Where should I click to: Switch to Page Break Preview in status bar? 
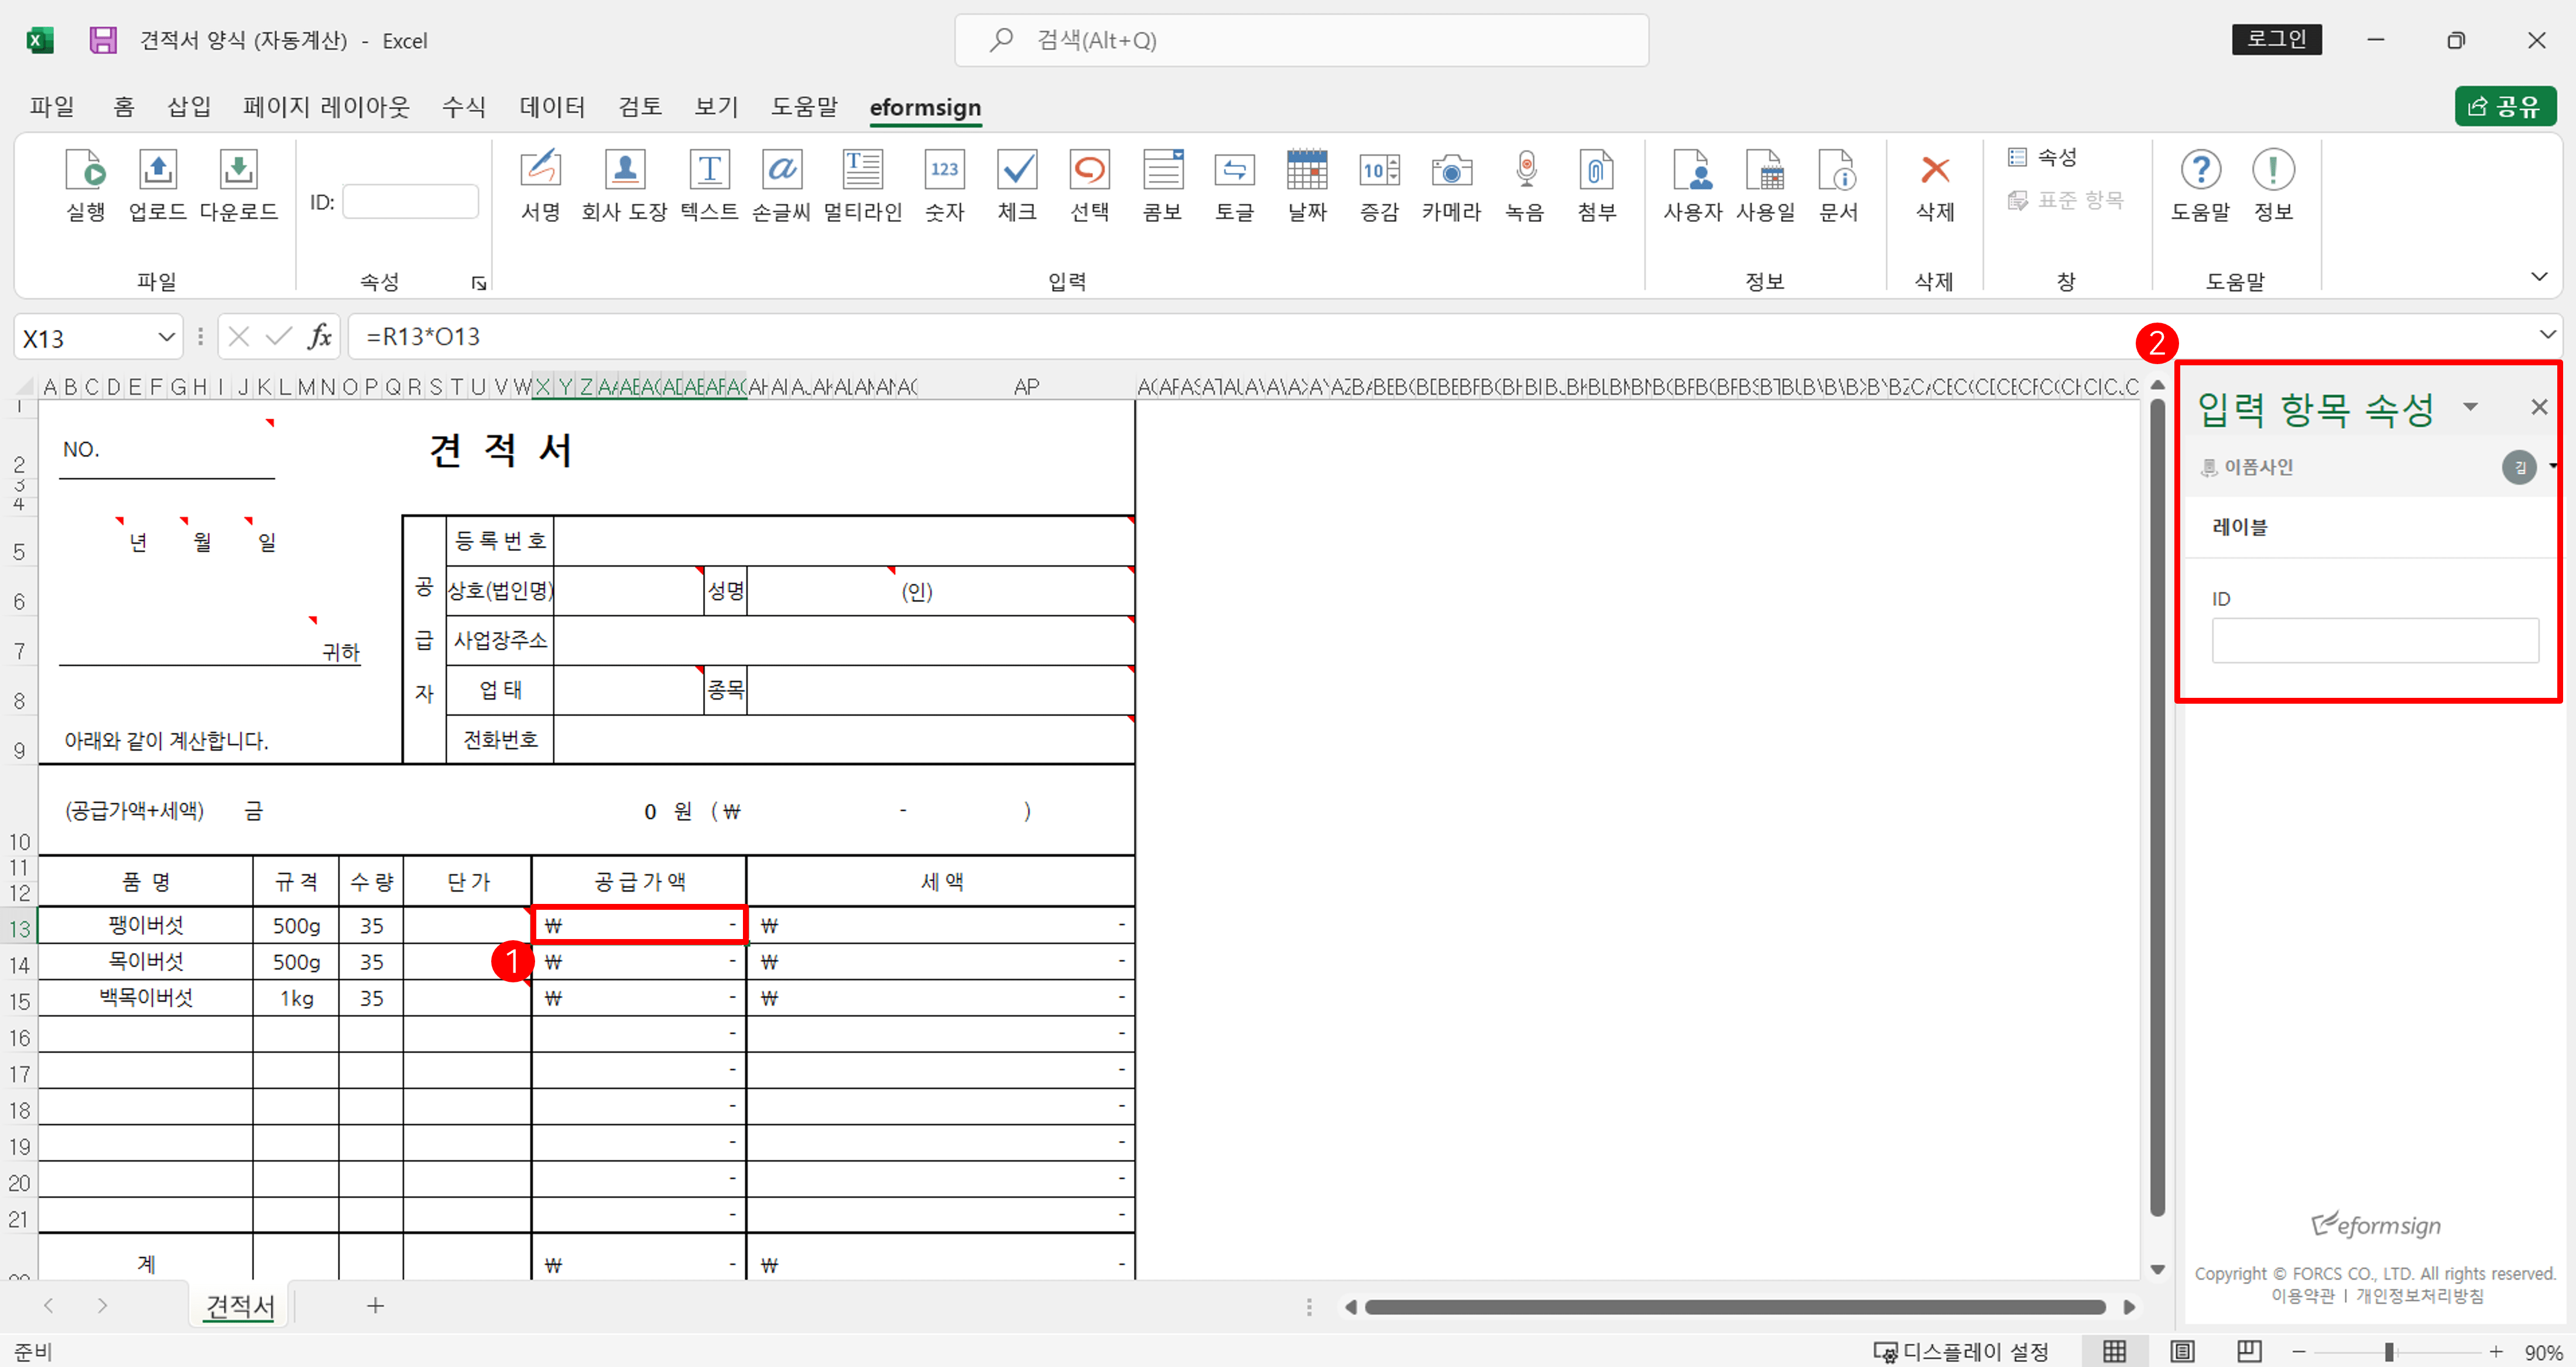2249,1351
